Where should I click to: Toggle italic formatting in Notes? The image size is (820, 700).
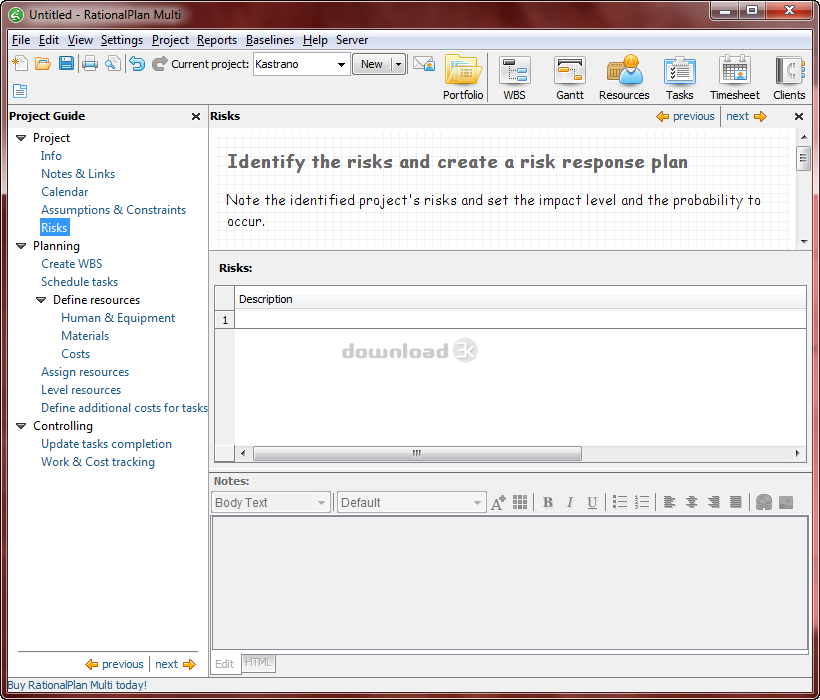[570, 502]
